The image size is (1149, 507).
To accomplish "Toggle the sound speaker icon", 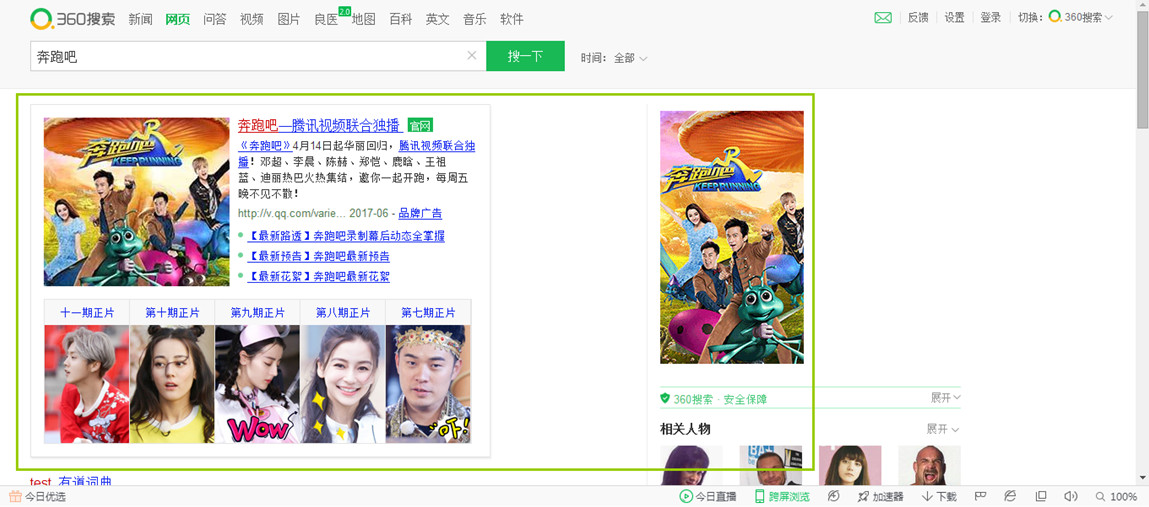I will (1071, 497).
